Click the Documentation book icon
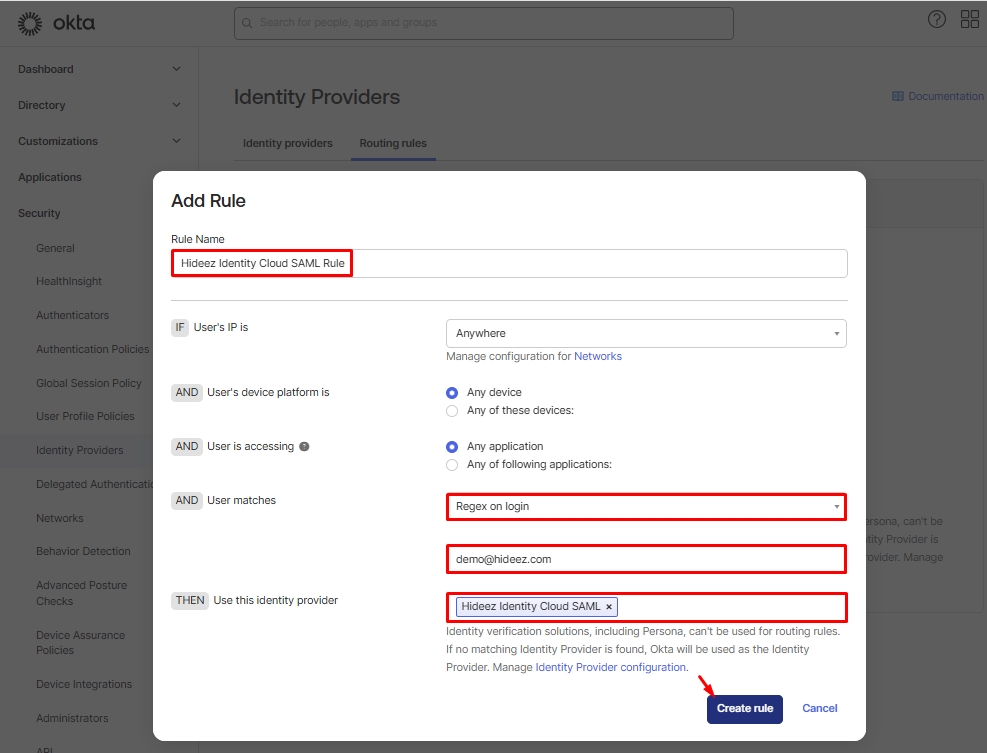Screen dimensions: 987x753 897,97
